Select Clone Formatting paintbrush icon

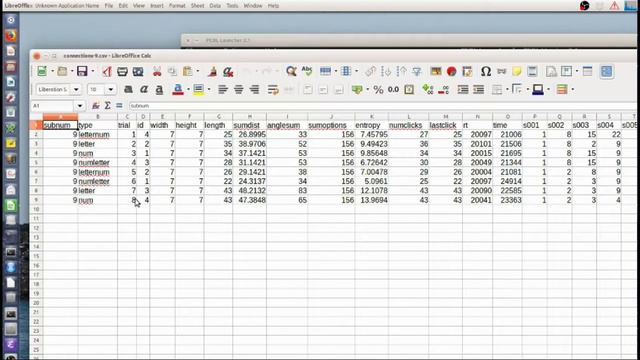pyautogui.click(x=212, y=71)
